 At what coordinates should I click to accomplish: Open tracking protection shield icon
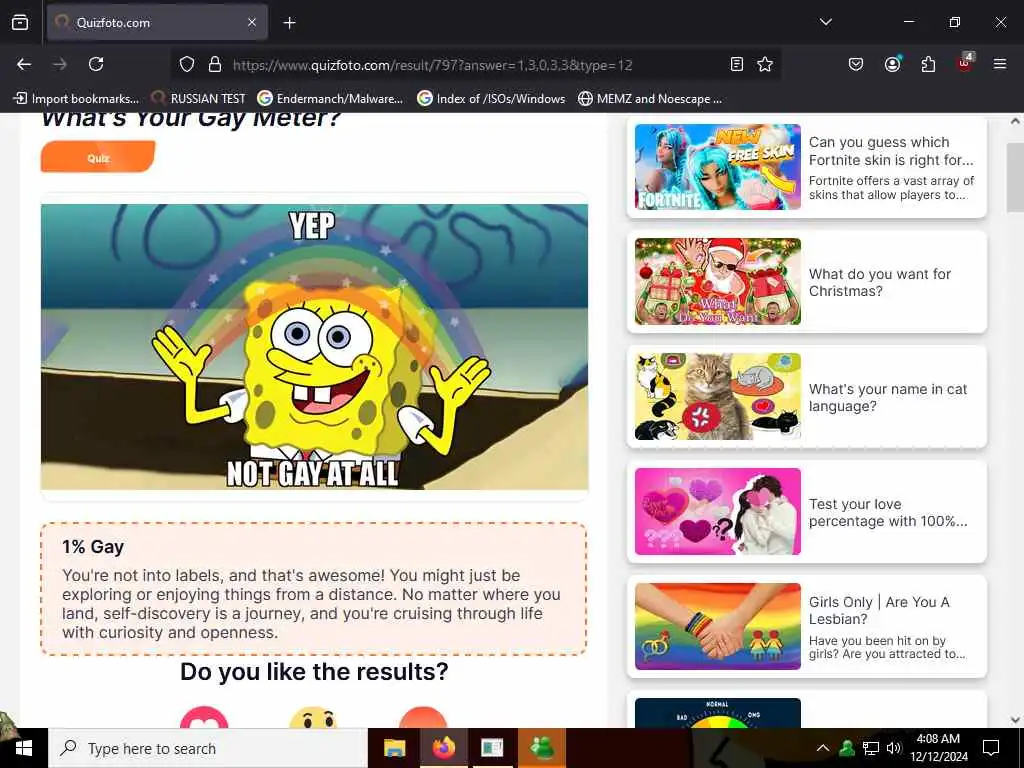pyautogui.click(x=187, y=64)
